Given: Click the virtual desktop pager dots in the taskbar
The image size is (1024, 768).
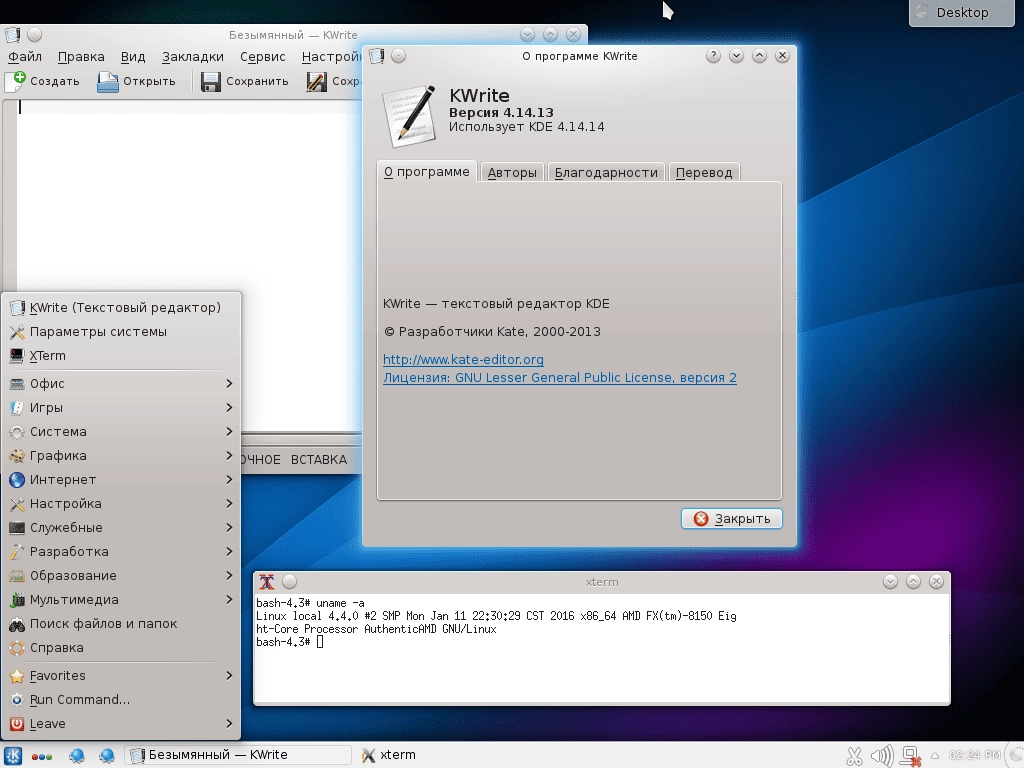Looking at the screenshot, I should 41,757.
